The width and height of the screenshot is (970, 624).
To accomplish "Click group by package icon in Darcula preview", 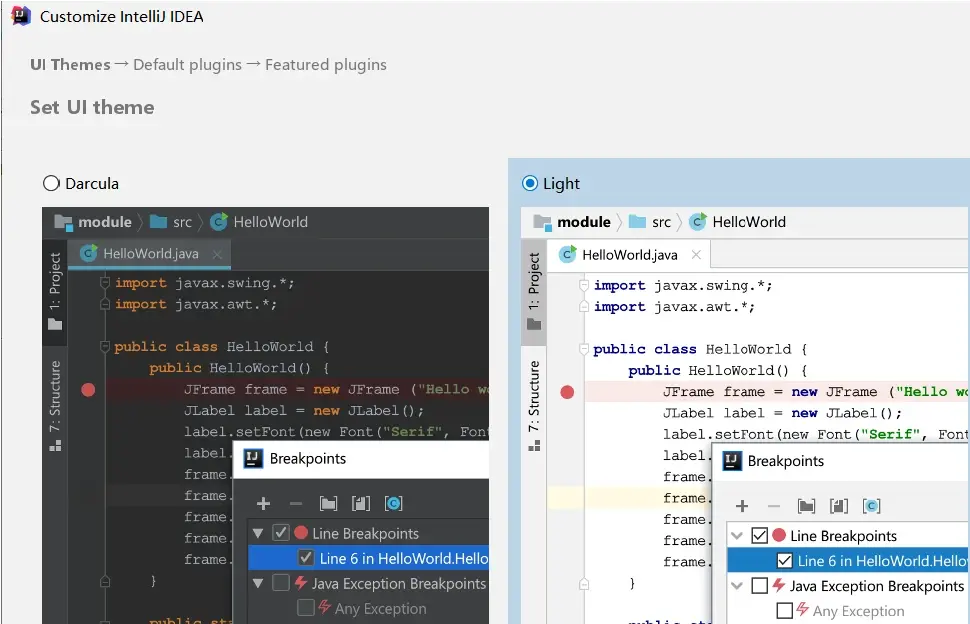I will pyautogui.click(x=328, y=504).
